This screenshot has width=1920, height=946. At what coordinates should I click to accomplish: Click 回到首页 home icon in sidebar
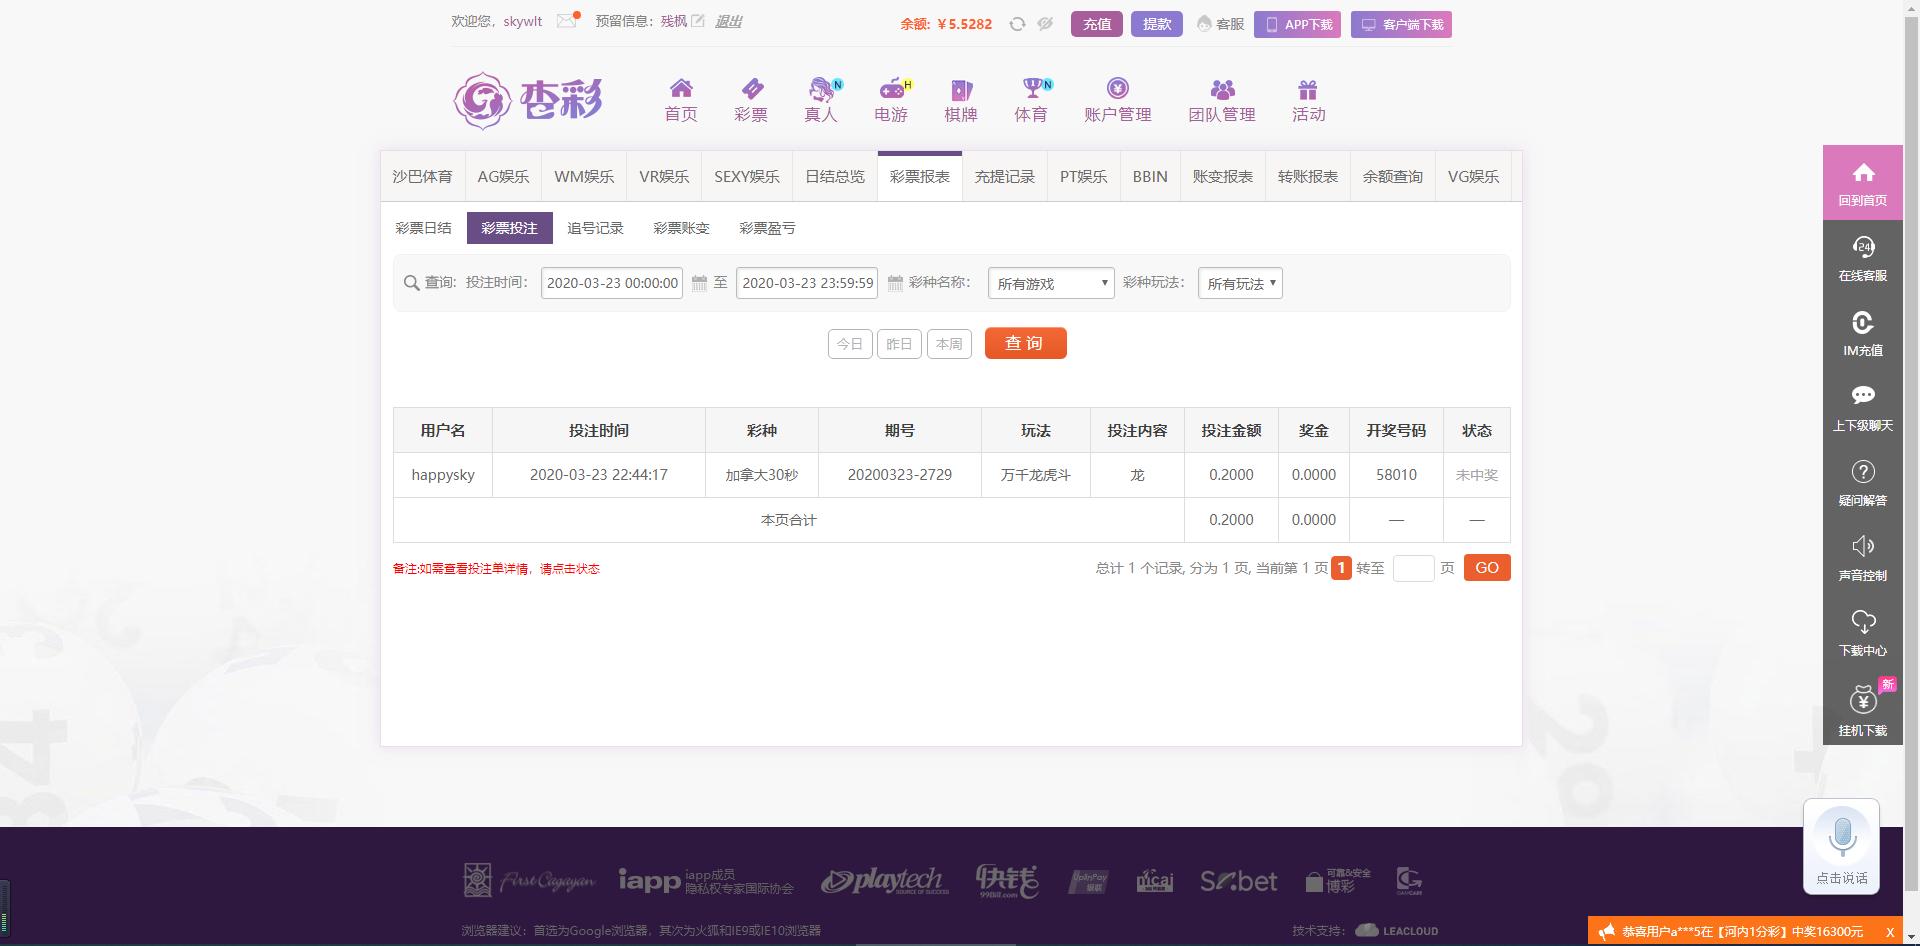(1862, 182)
